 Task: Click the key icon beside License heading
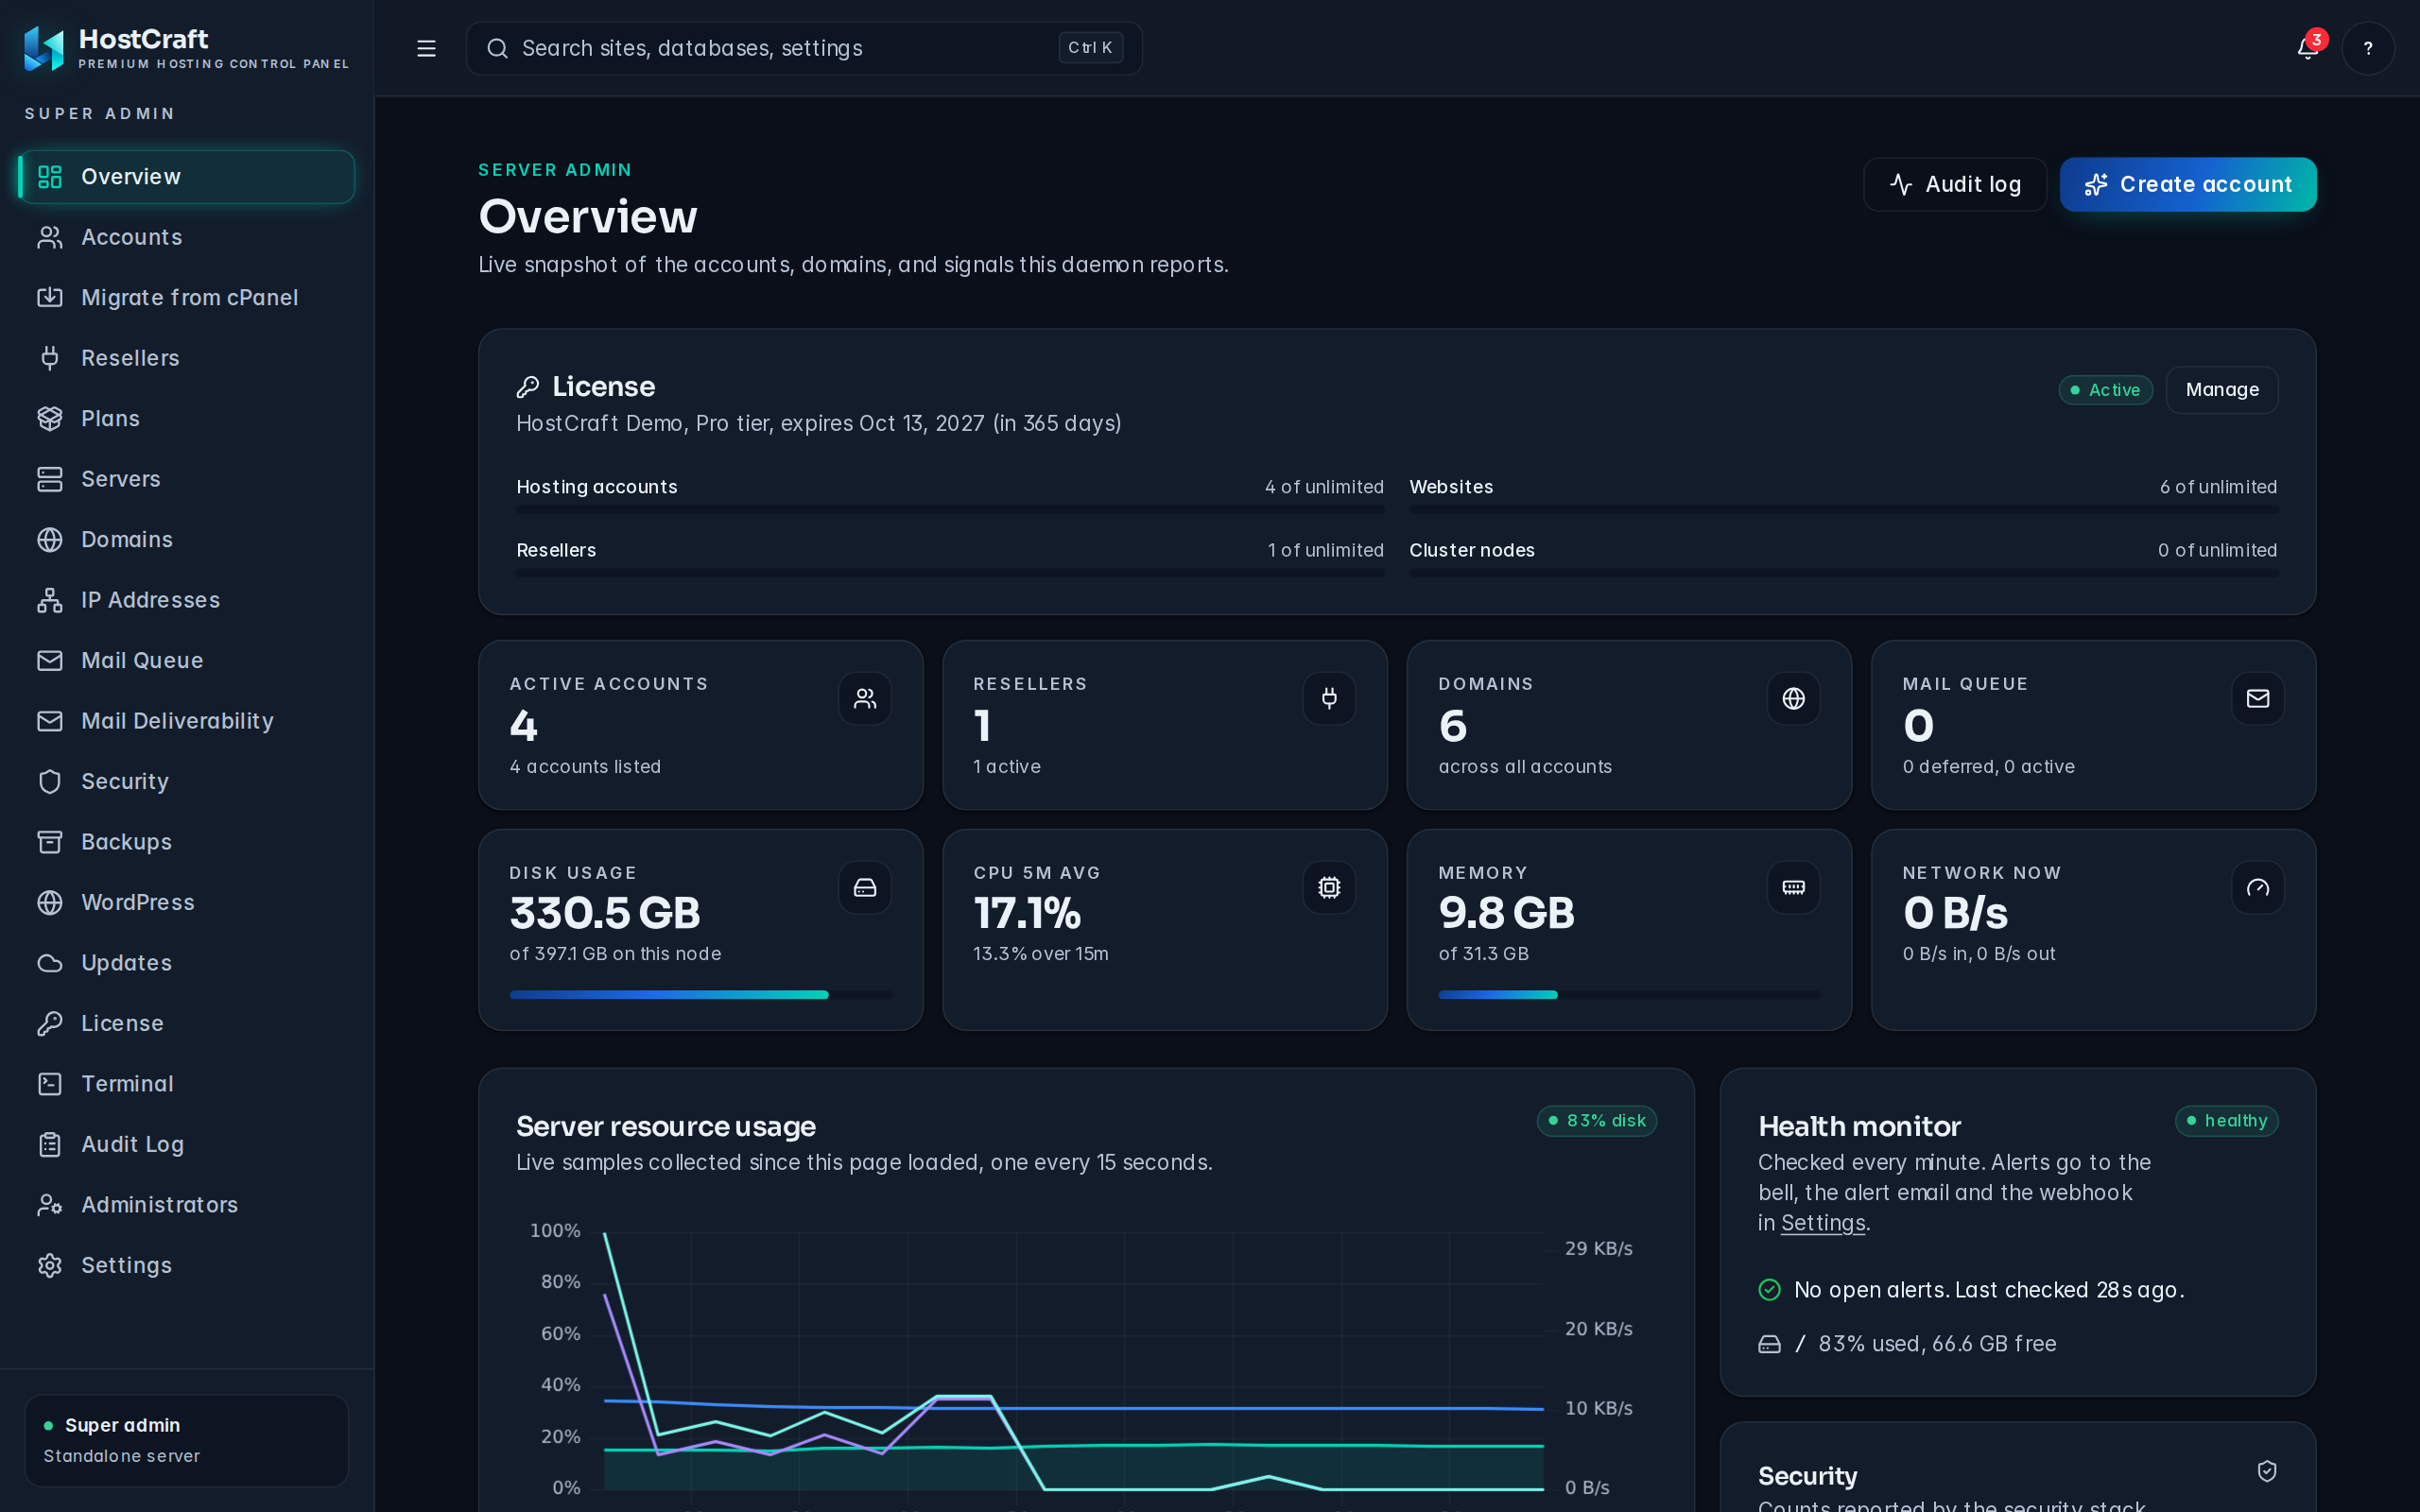528,387
